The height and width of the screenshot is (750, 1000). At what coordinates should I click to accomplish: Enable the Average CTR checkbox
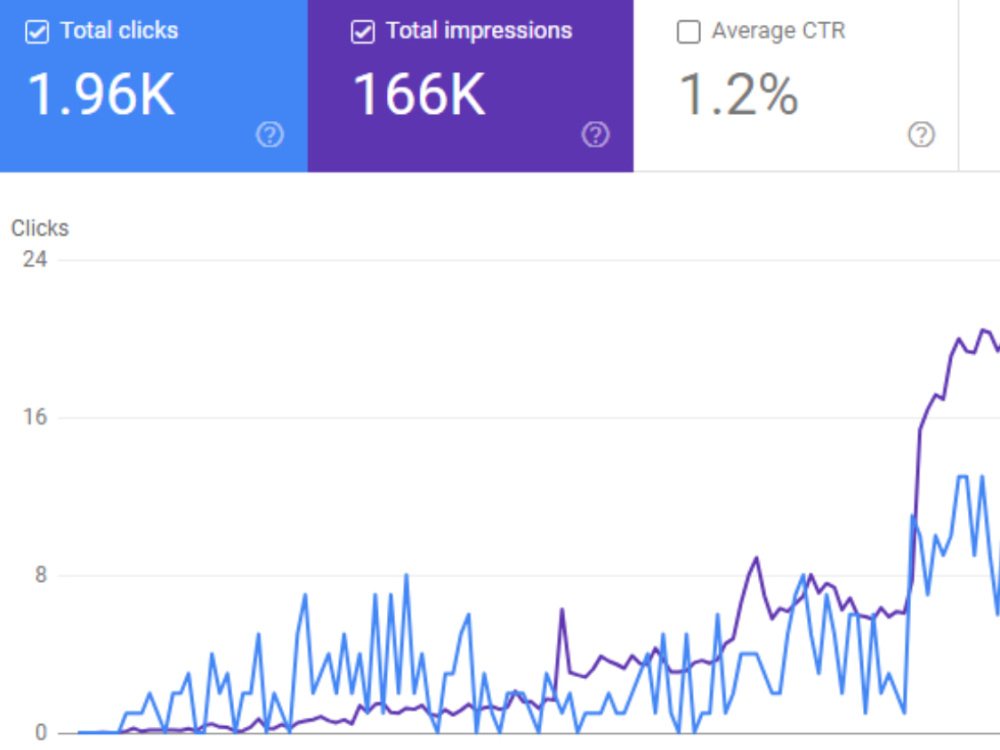click(688, 32)
